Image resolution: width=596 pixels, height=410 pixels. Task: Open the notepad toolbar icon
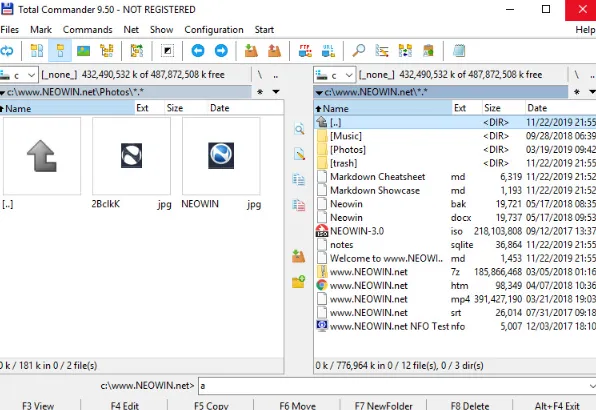tap(459, 51)
